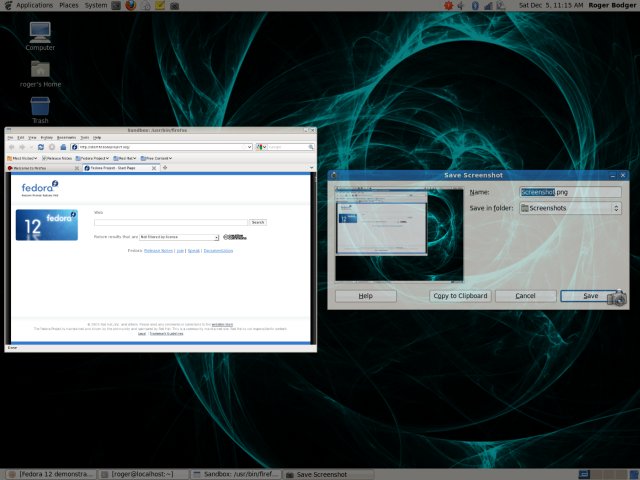
Task: Click the Save button in the dialog
Action: coord(591,296)
